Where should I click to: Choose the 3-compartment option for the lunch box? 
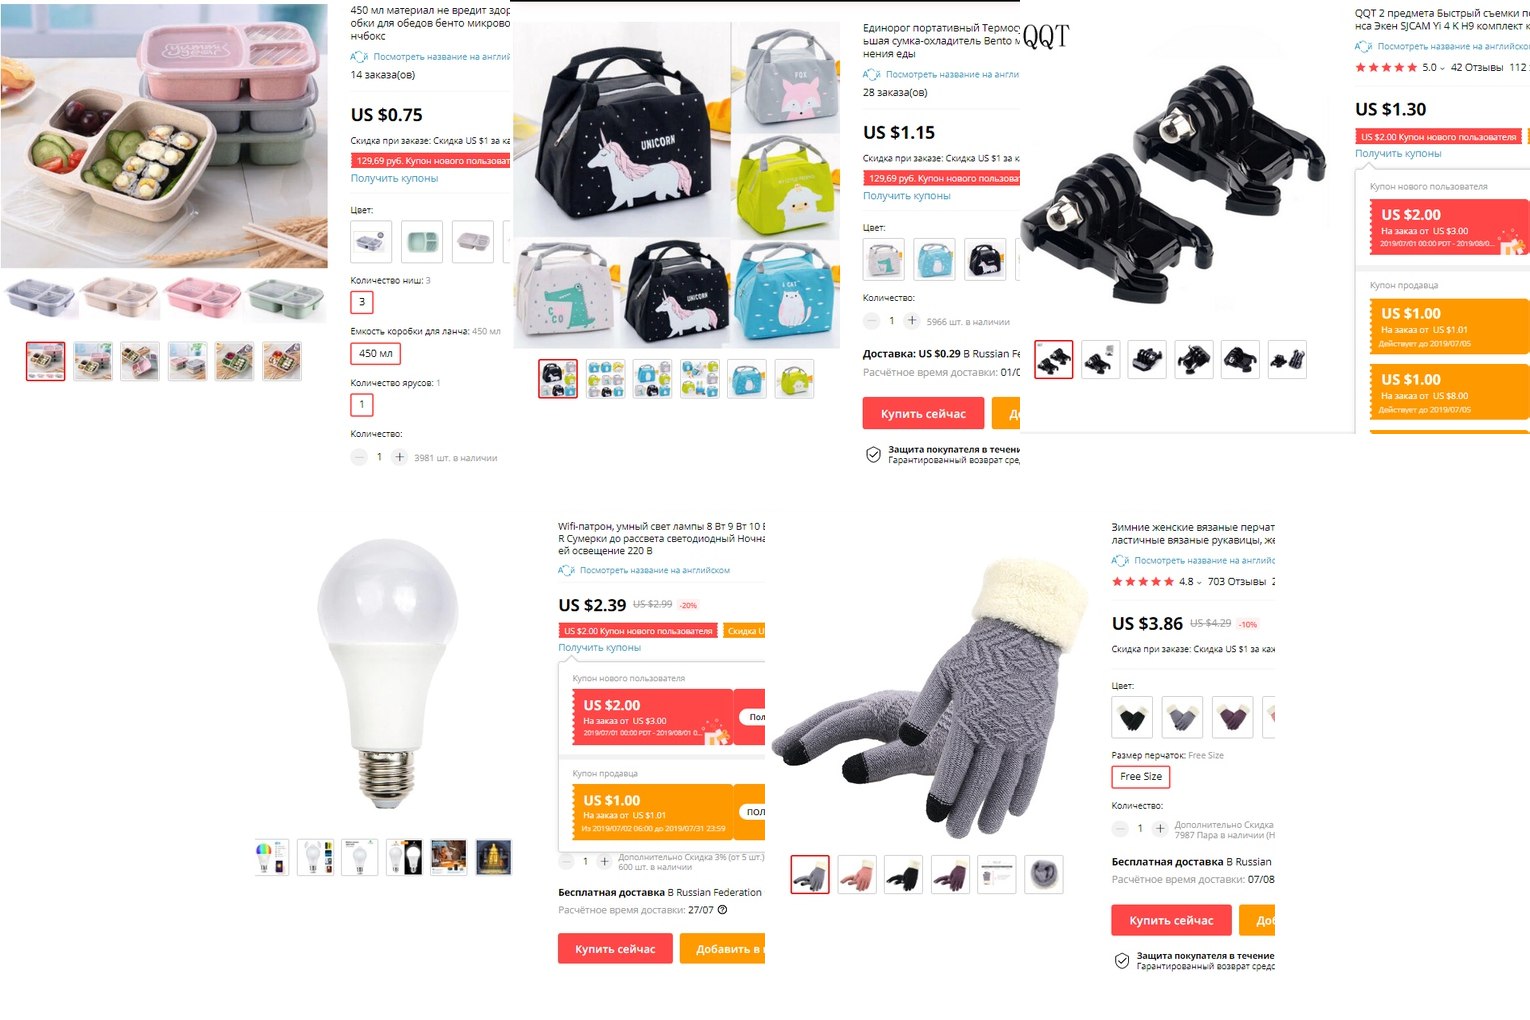tap(362, 302)
